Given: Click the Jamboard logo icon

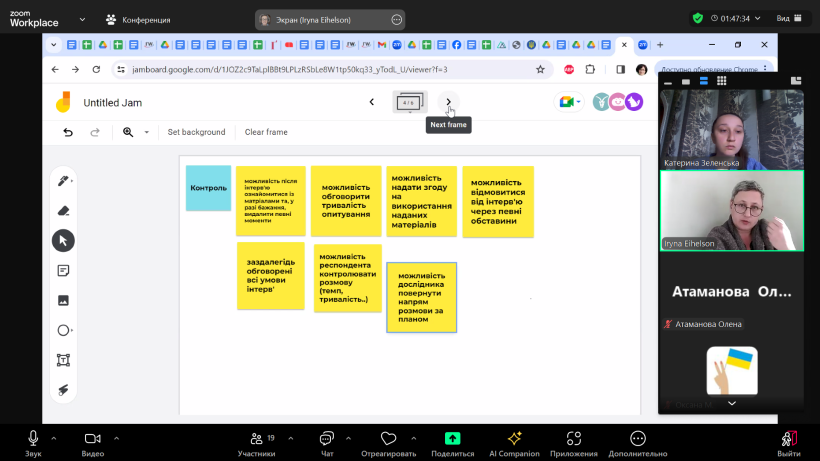Looking at the screenshot, I should pos(63,102).
